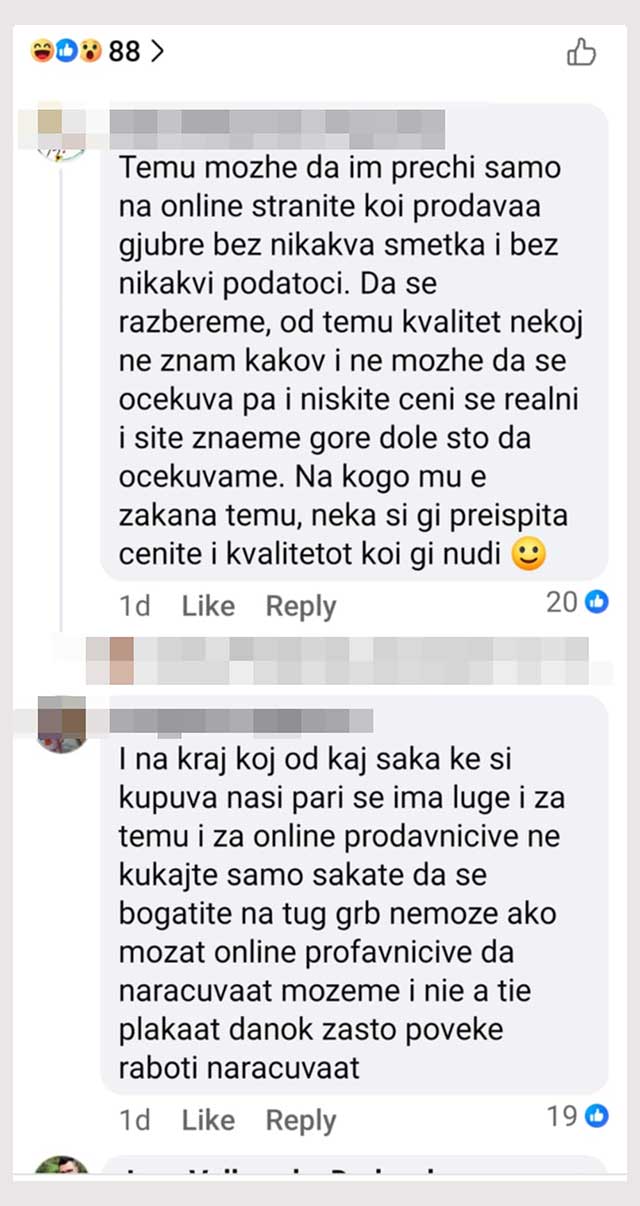Click the 1d timestamp under second comment
Viewport: 640px width, 1206px height.
coord(135,1121)
